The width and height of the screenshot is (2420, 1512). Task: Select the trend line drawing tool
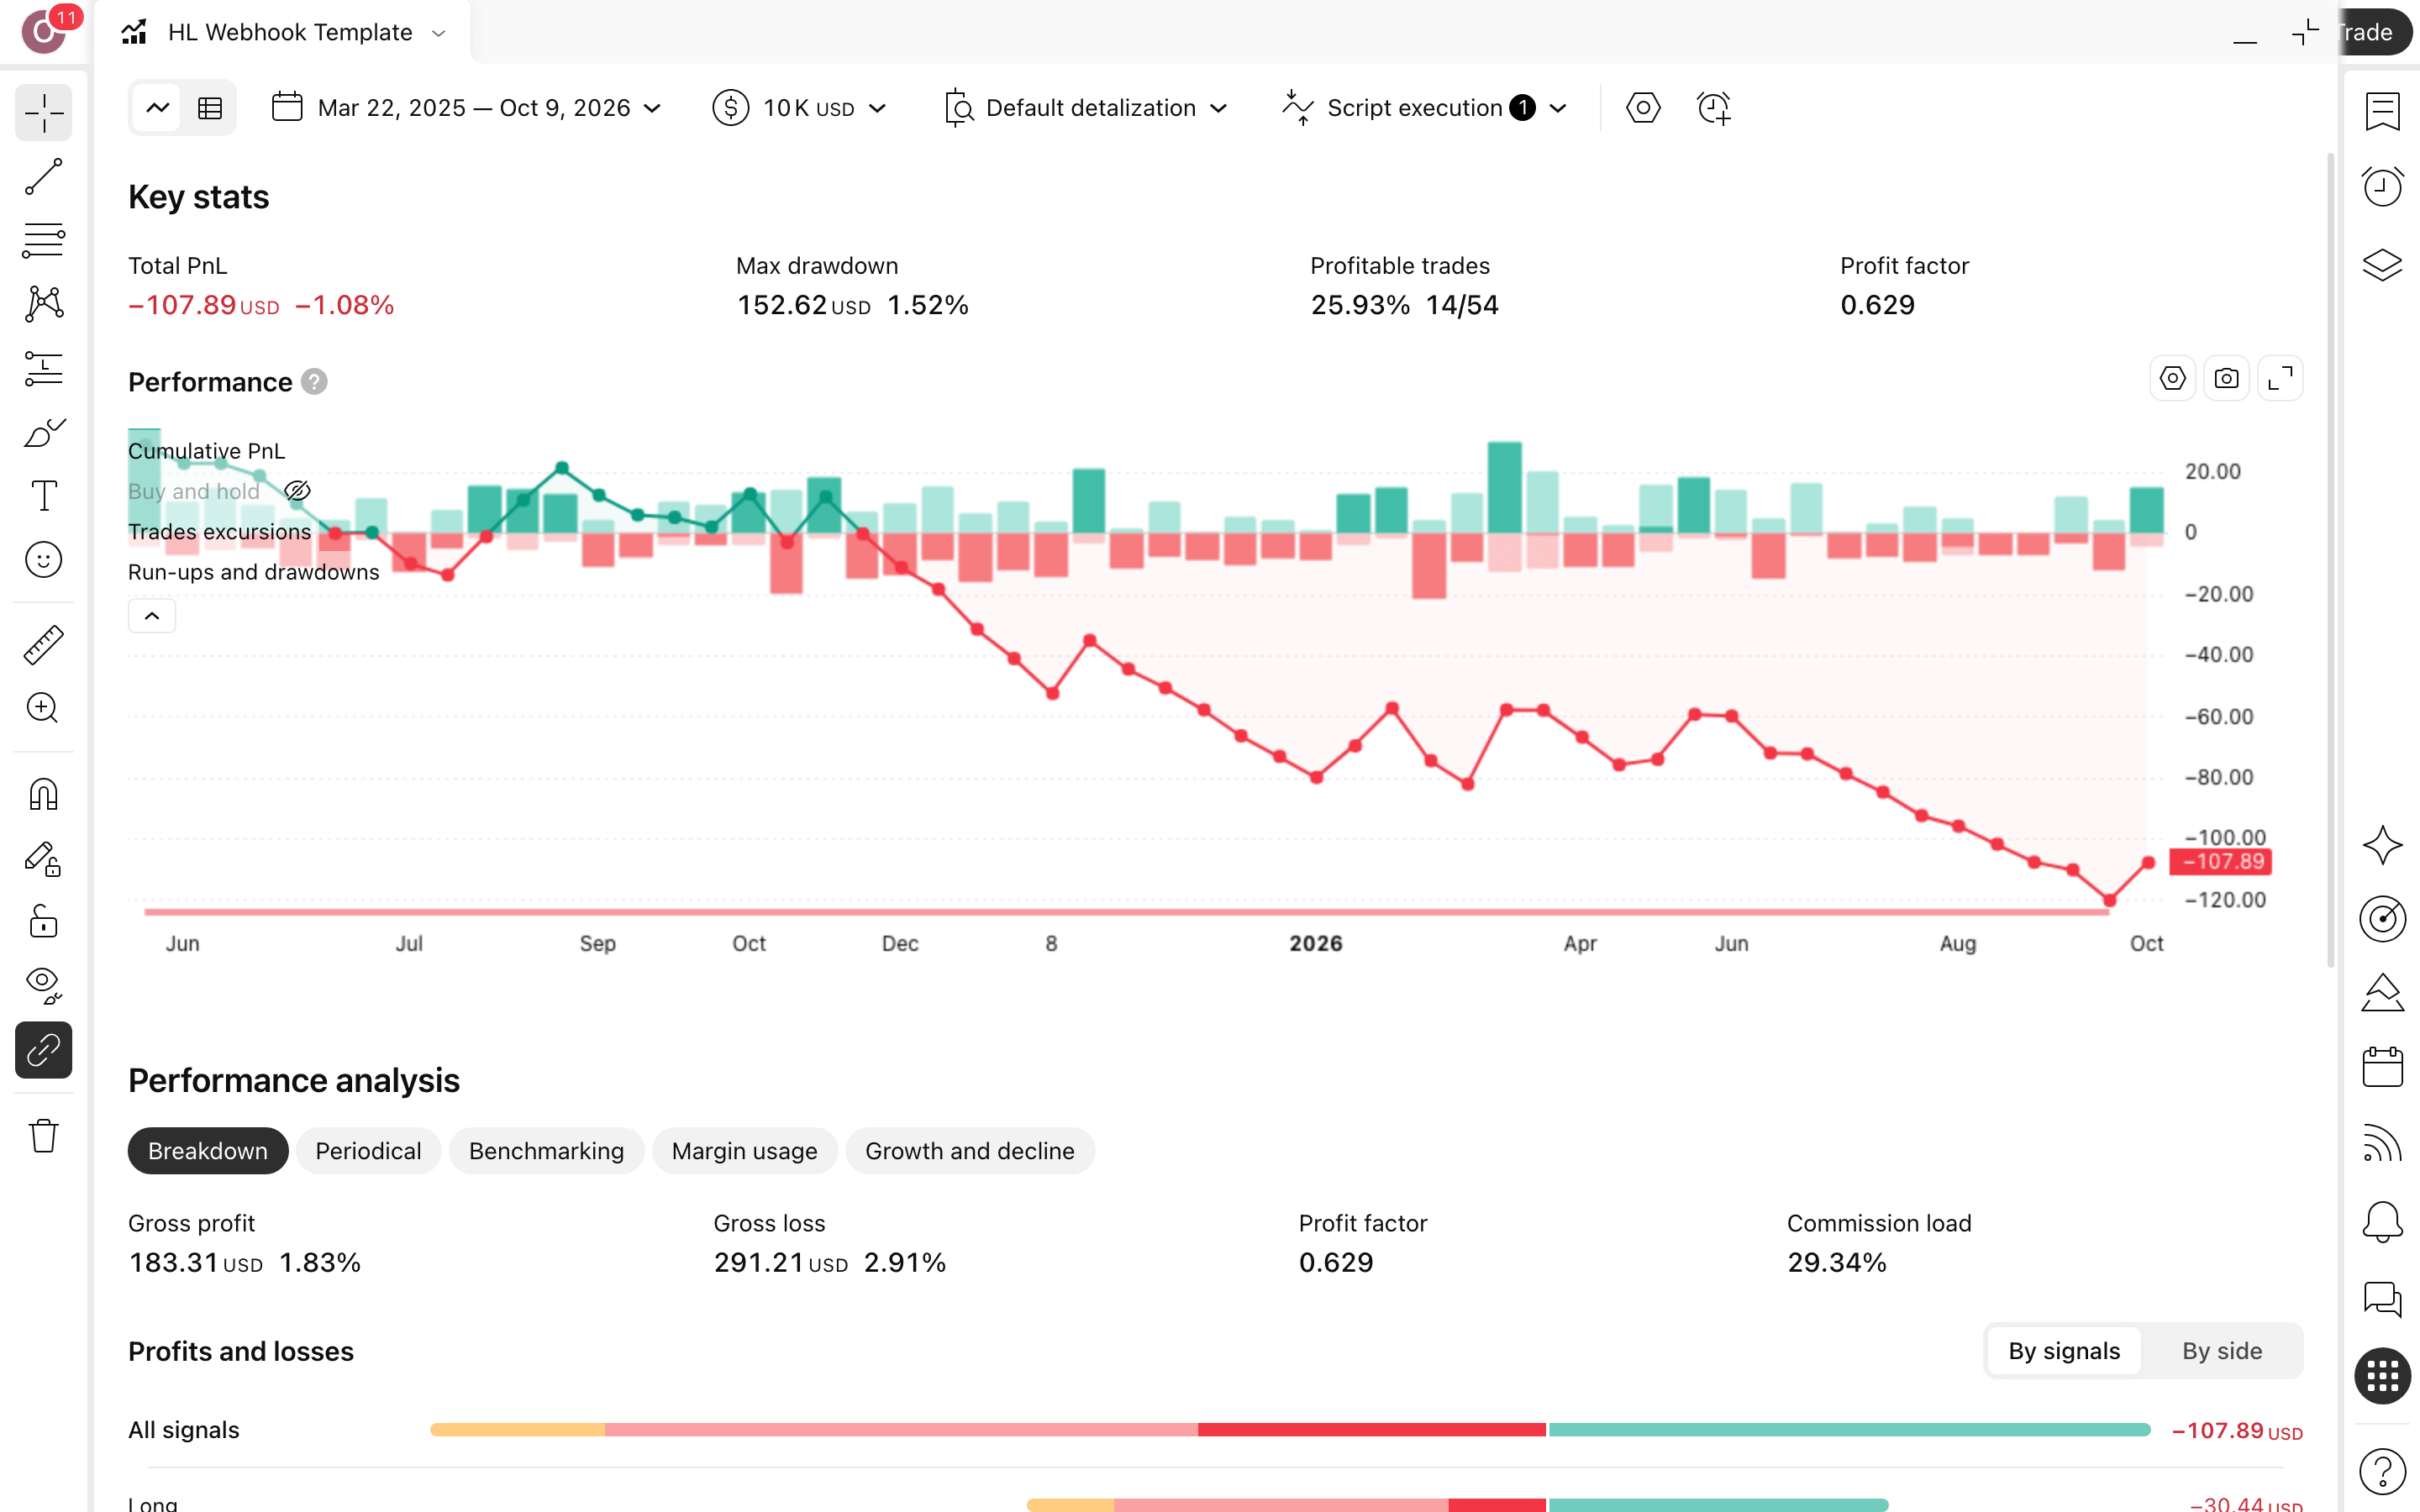point(43,177)
